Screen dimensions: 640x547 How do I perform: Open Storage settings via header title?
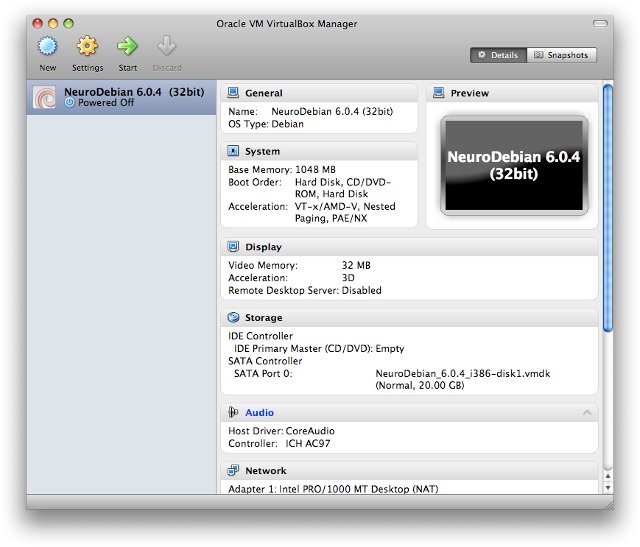(x=264, y=318)
